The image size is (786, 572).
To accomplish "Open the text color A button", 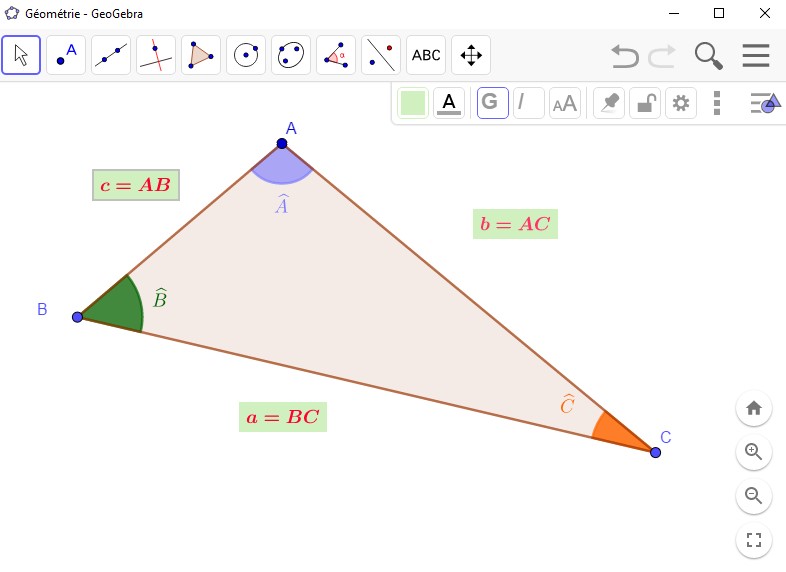I will click(x=449, y=103).
